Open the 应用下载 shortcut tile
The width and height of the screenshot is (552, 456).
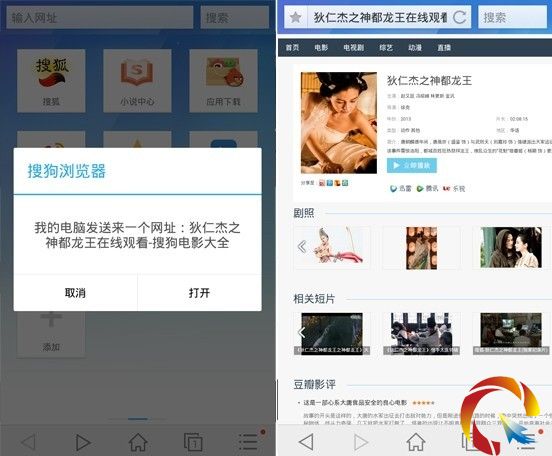[x=223, y=81]
